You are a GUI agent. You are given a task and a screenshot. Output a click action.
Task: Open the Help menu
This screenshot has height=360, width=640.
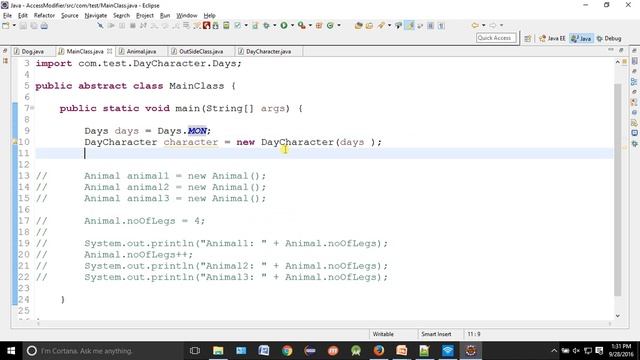(209, 16)
